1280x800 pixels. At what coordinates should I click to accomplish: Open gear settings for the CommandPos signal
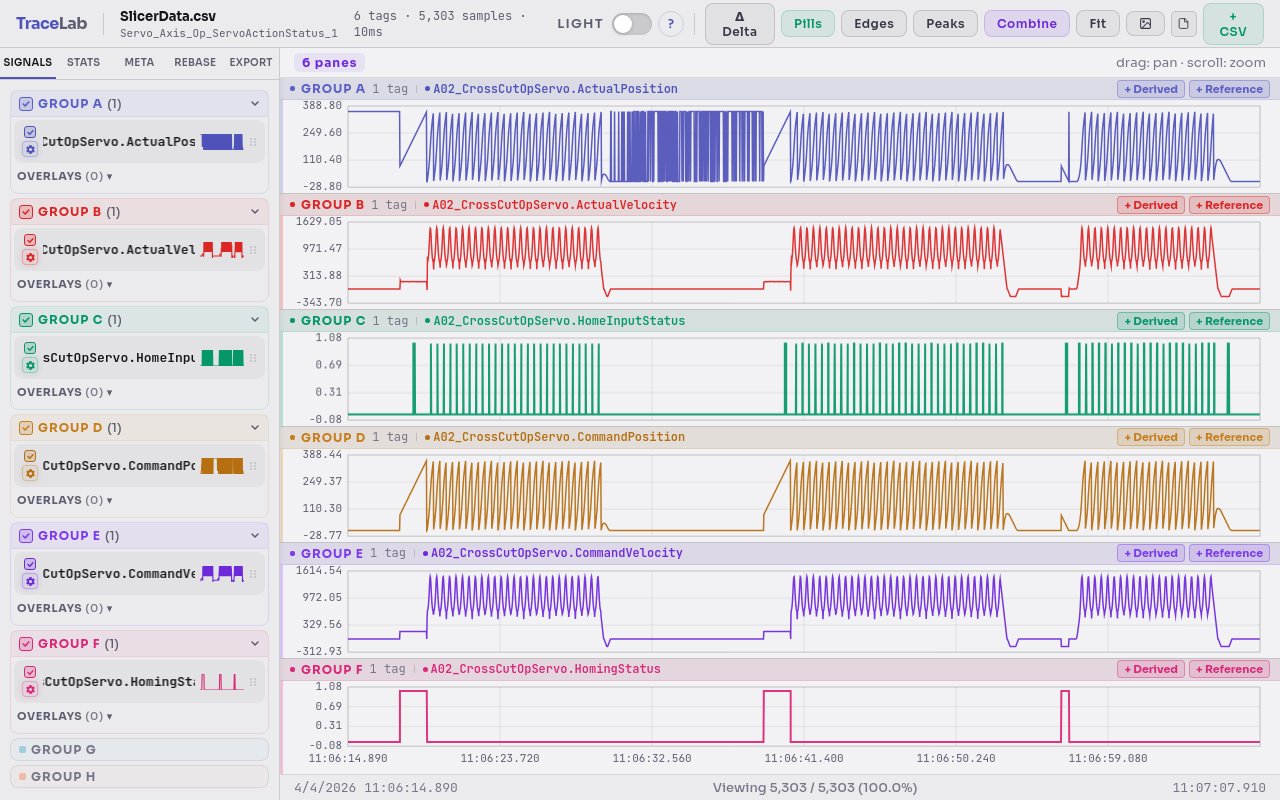30,473
